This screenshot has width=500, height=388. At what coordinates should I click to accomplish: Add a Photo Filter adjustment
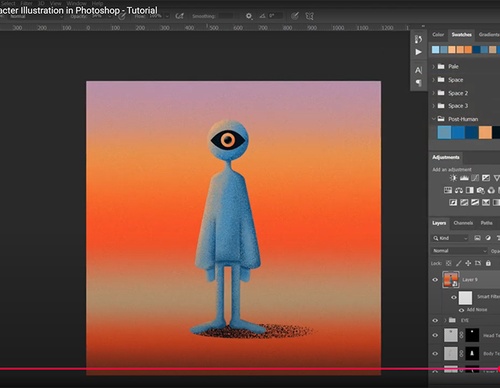(x=480, y=190)
